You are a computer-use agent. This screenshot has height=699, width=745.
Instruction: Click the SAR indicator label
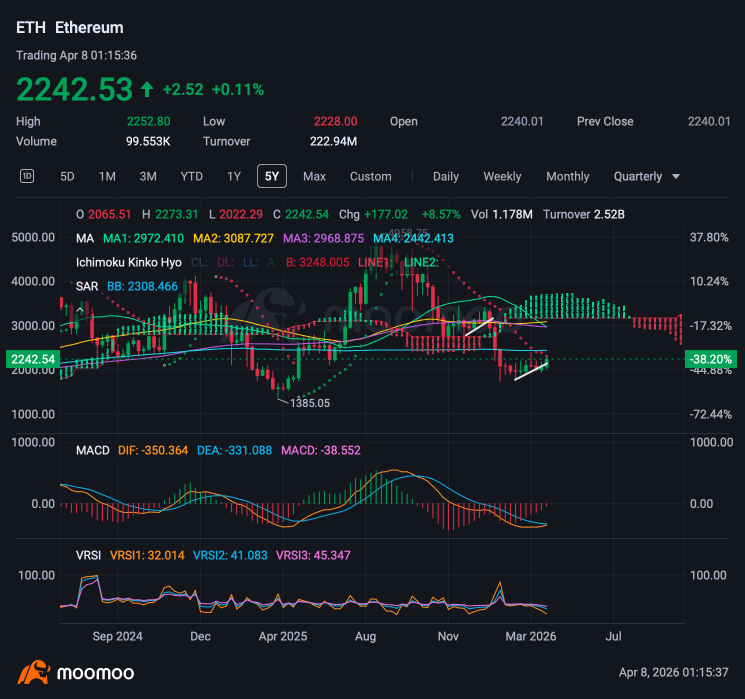pyautogui.click(x=86, y=286)
